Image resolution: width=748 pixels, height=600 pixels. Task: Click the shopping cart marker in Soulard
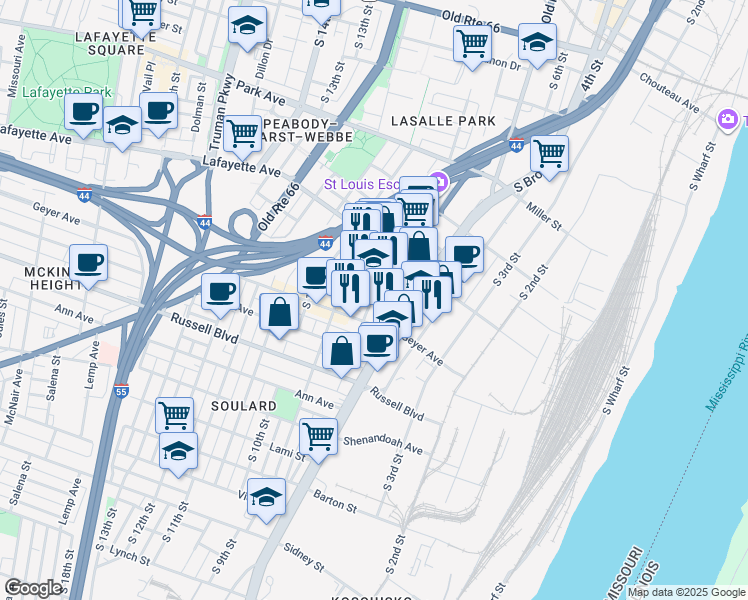coord(174,414)
